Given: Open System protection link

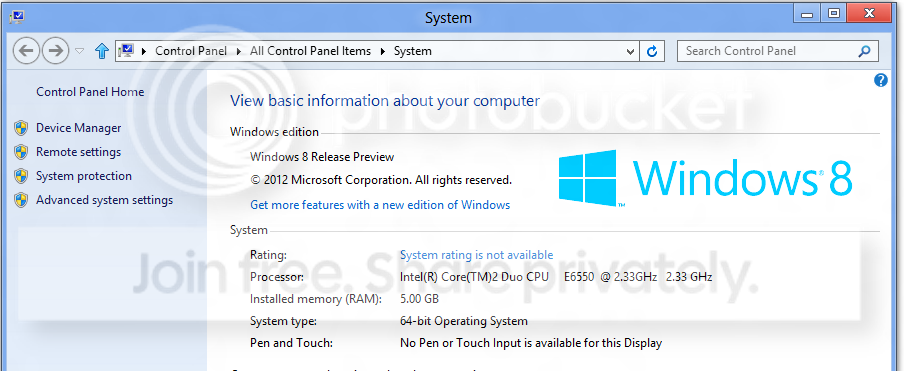Looking at the screenshot, I should (84, 176).
